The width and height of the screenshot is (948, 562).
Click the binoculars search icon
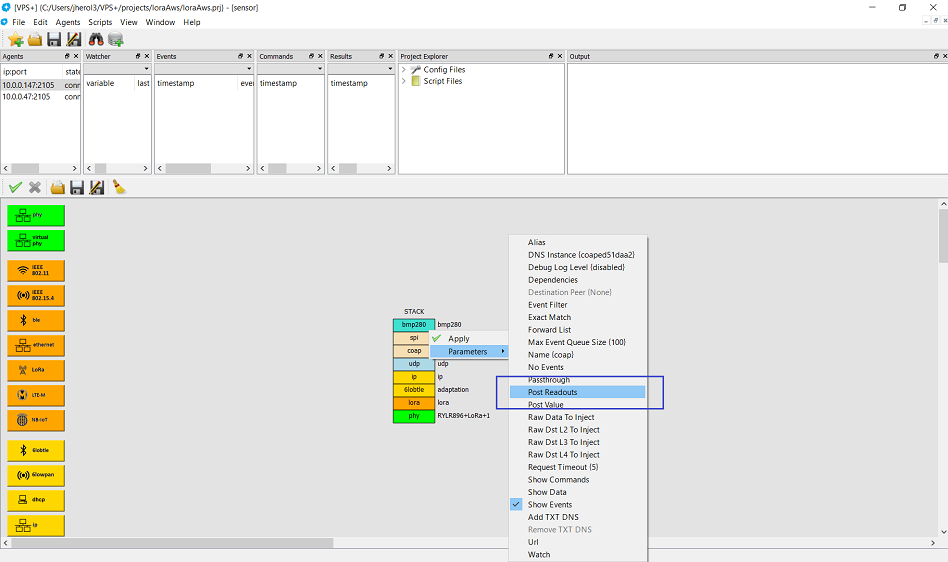[96, 39]
